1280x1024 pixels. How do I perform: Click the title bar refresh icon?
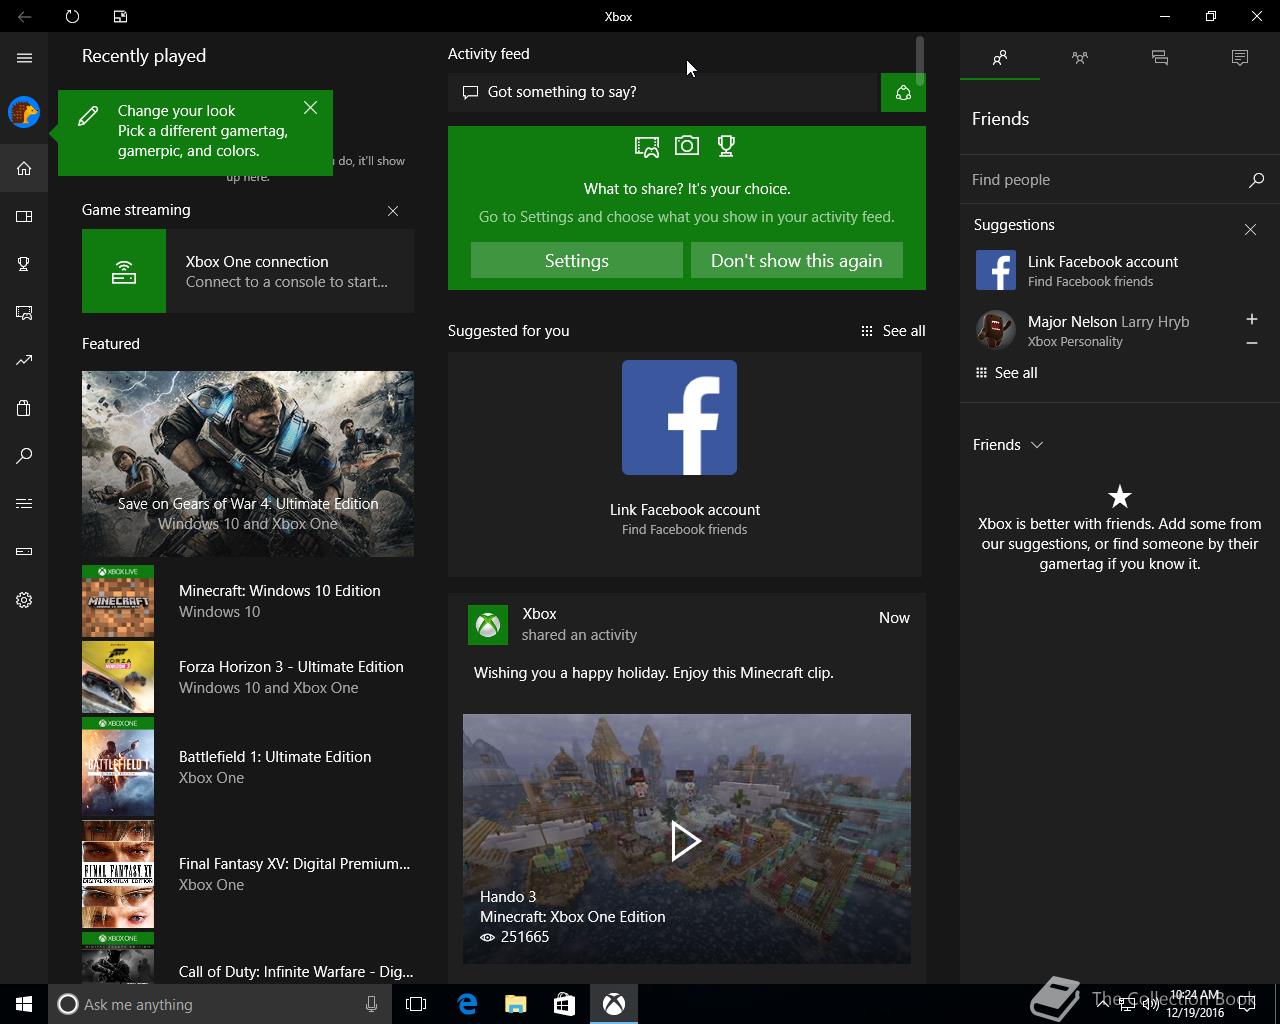tap(72, 16)
